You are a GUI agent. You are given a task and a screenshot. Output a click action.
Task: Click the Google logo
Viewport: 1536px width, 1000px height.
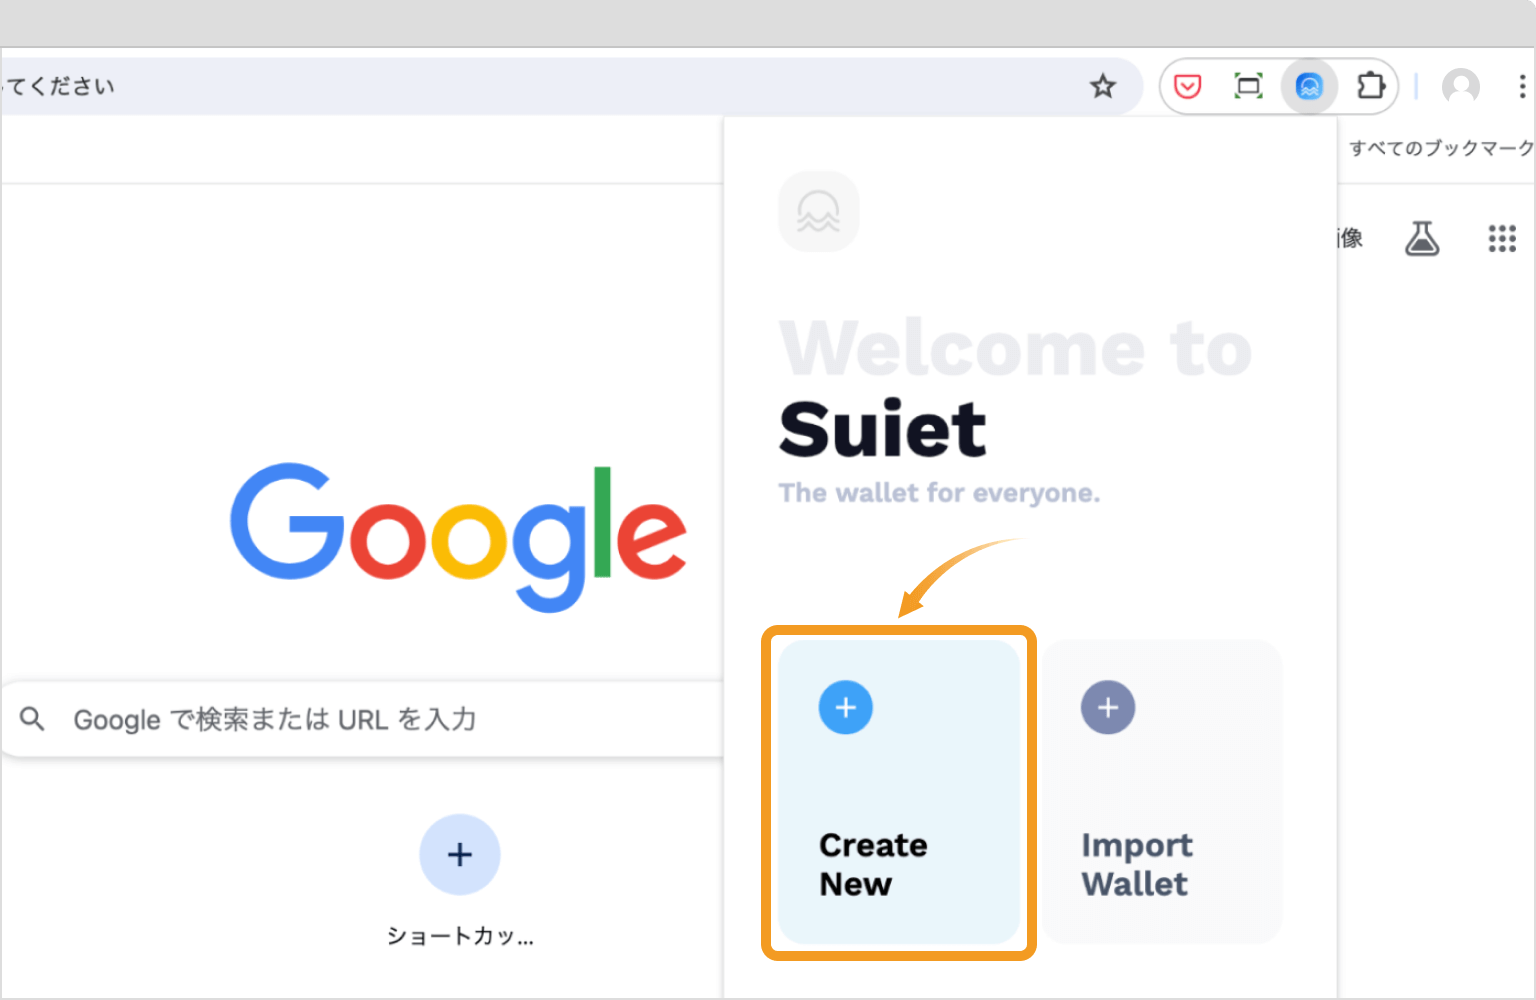[458, 536]
